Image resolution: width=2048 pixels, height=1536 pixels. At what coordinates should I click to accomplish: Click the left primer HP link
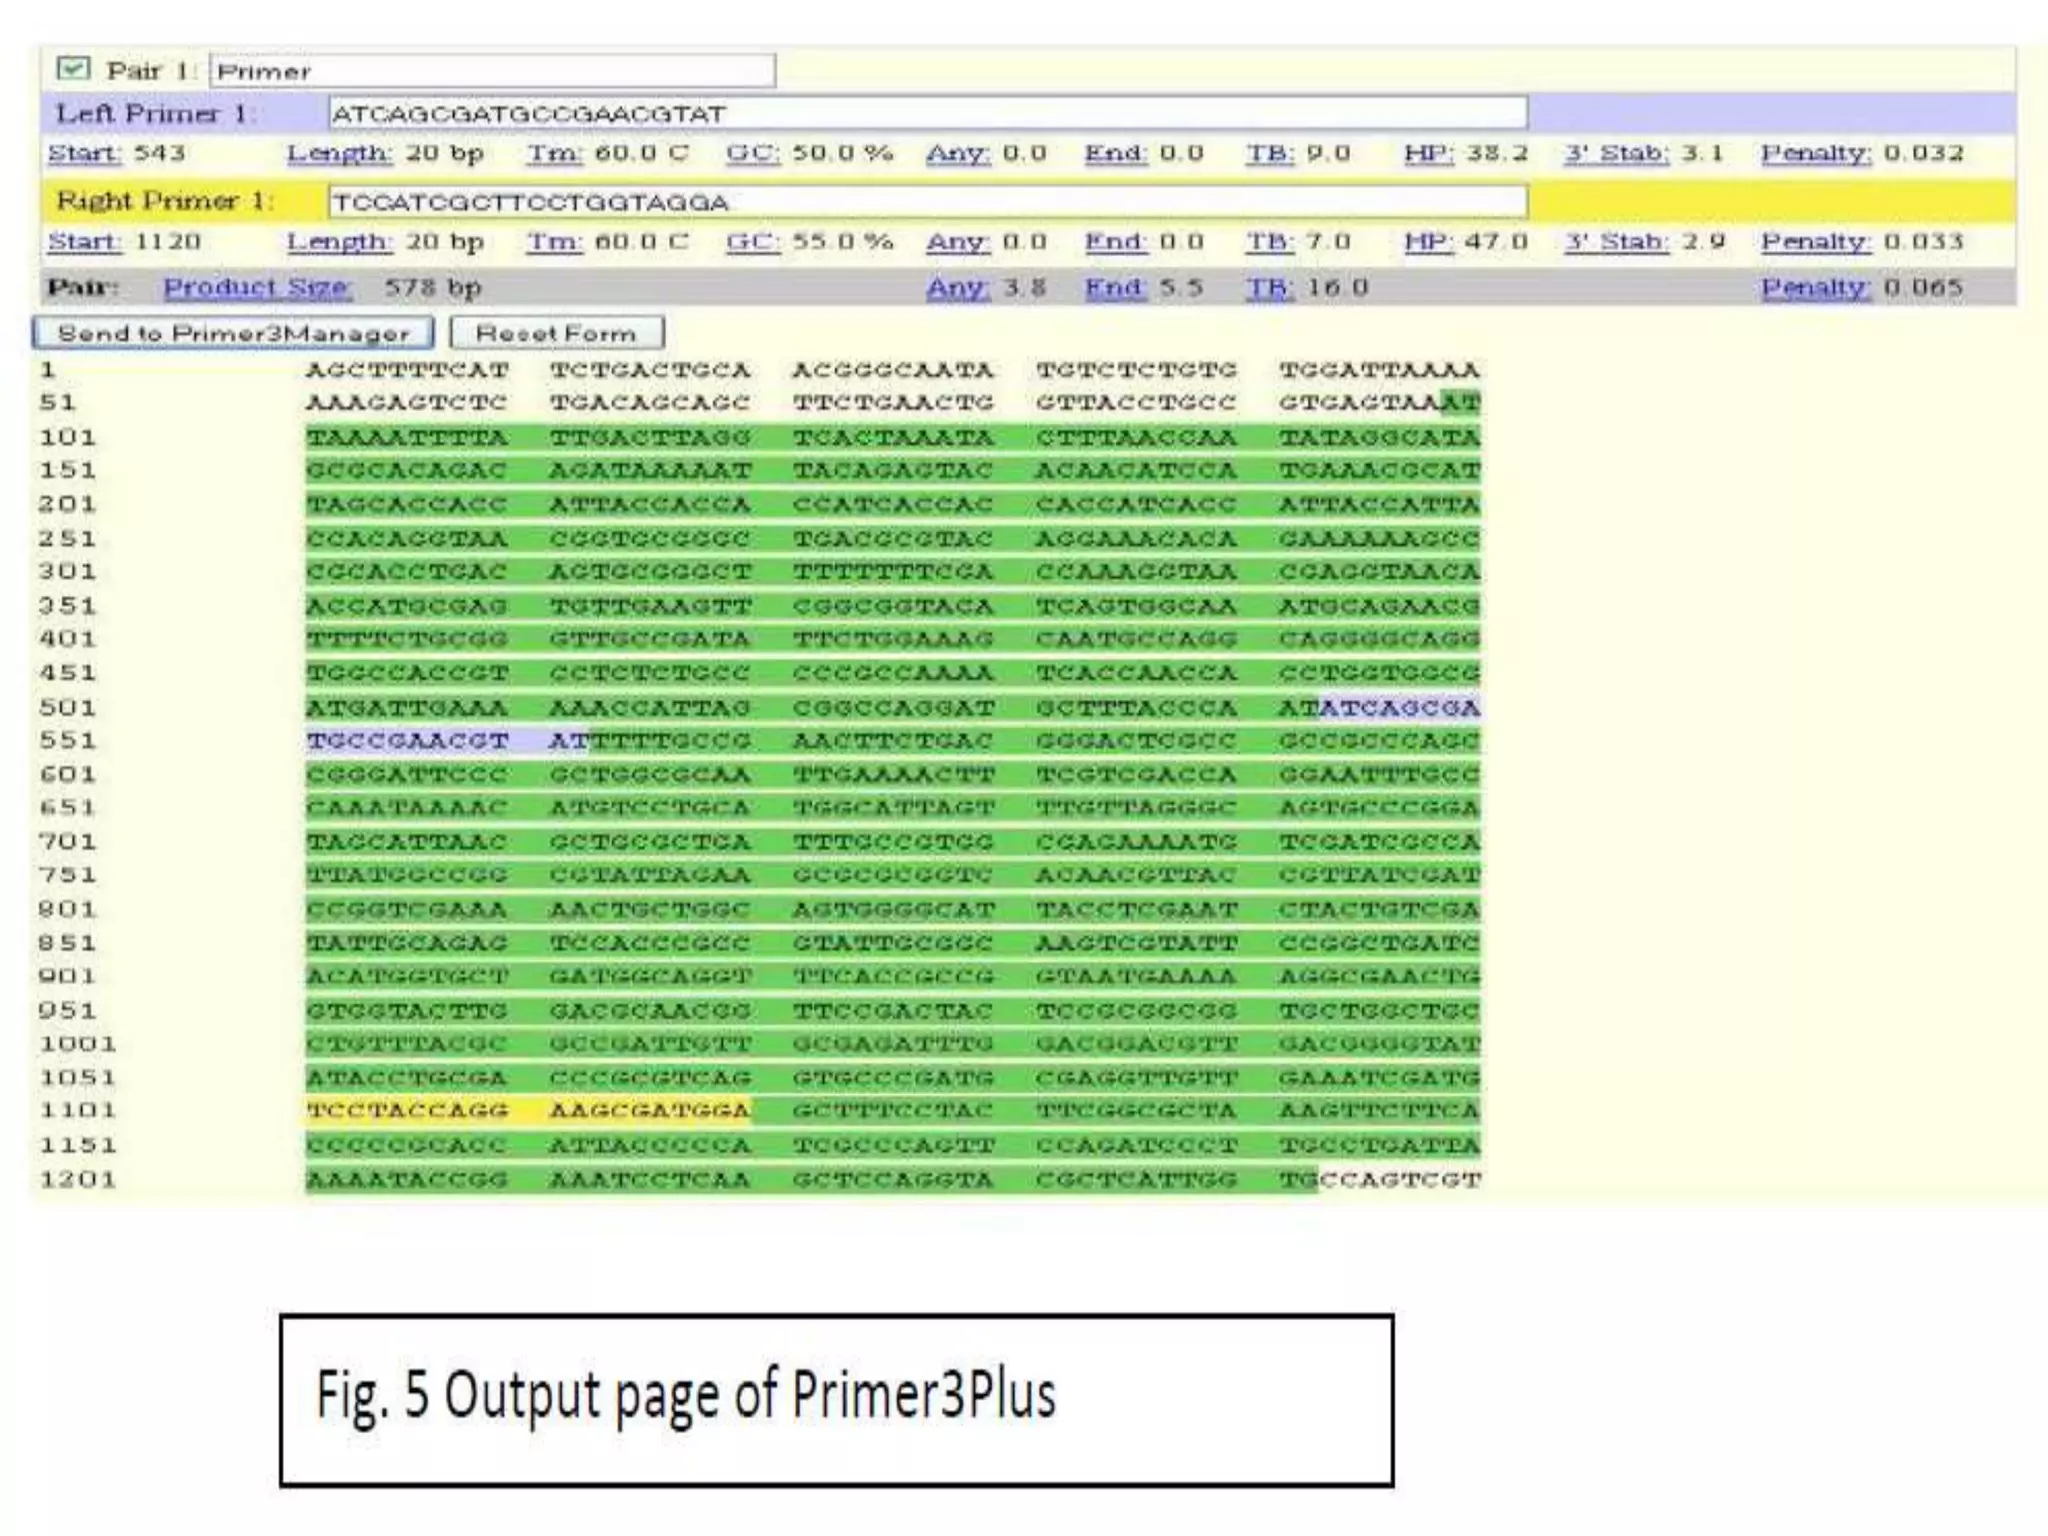(x=1428, y=154)
